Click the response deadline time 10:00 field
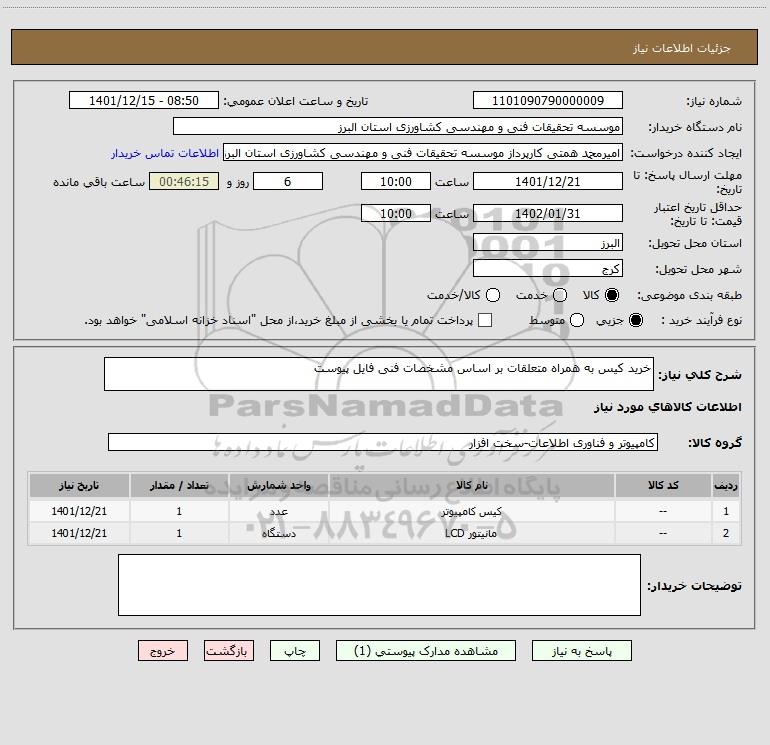This screenshot has height=745, width=770. click(x=396, y=182)
